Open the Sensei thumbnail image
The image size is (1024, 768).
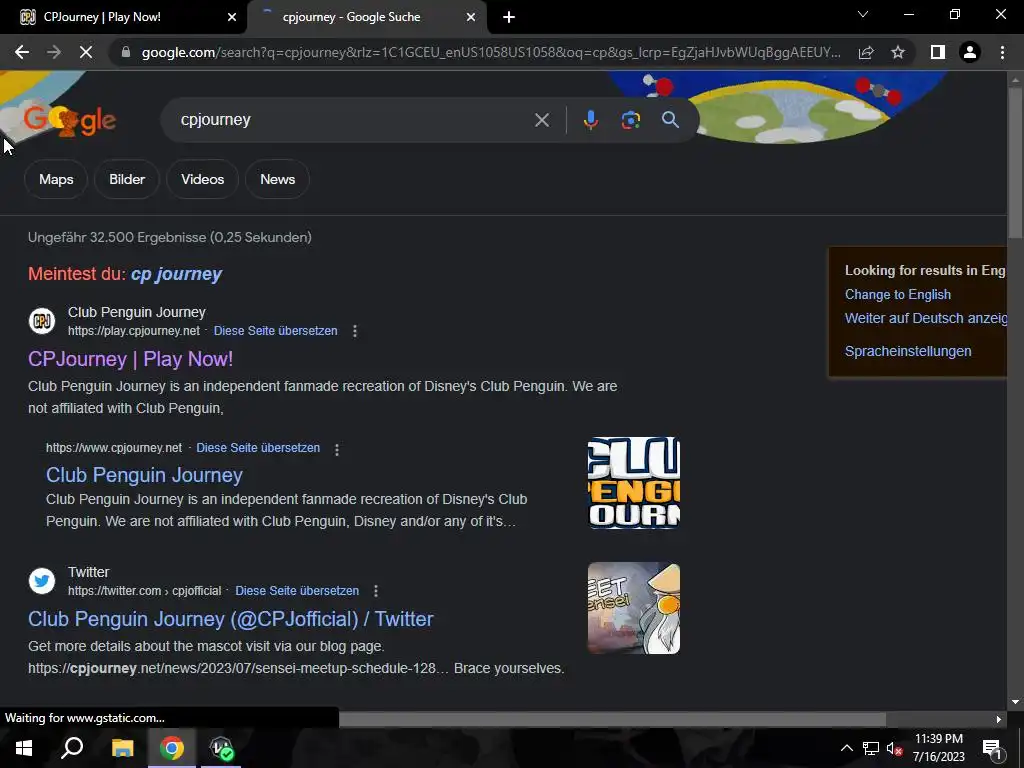click(633, 608)
